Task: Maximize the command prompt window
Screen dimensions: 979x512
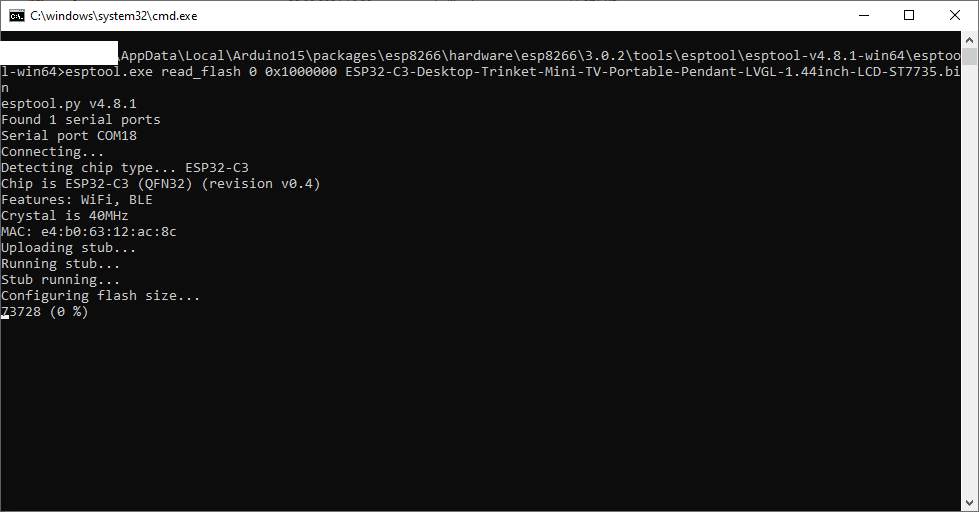Action: point(909,16)
